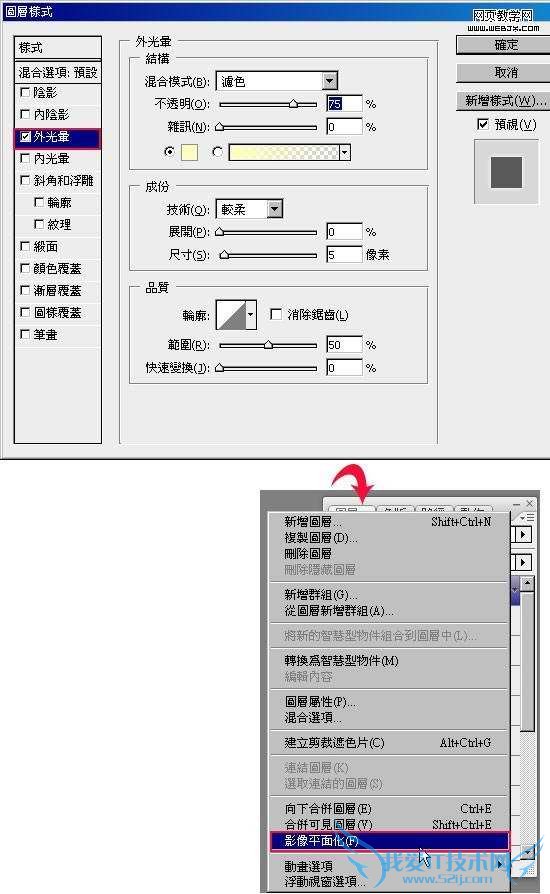Expand the 混合模式 blend mode dropdown
Image resolution: width=550 pixels, height=894 pixels.
coord(330,82)
